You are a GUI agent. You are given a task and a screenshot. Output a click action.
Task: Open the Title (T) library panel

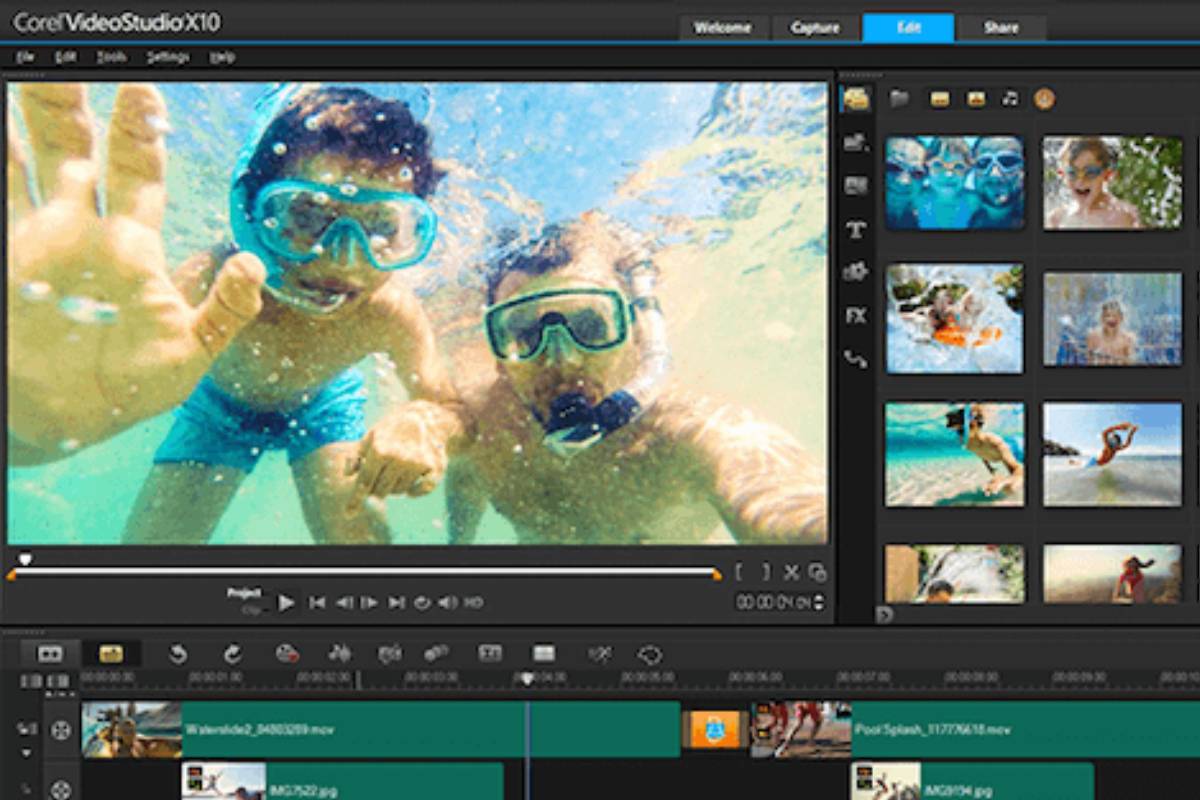coord(855,230)
